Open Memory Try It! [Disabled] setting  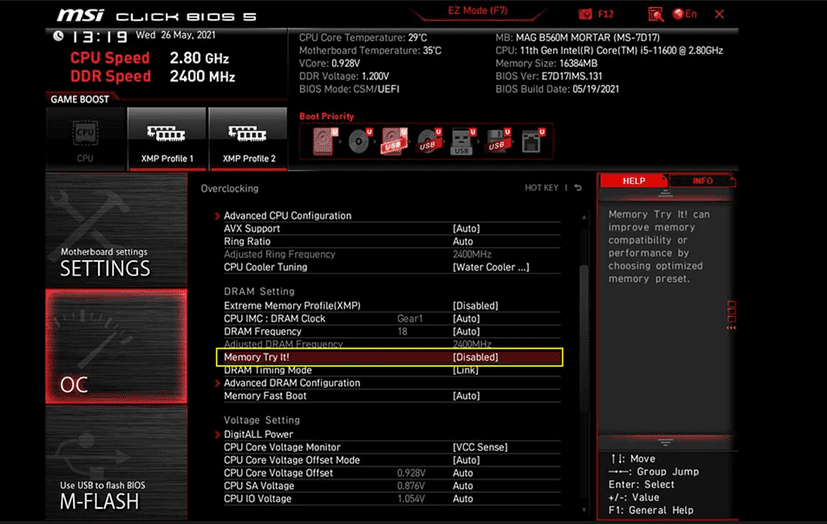tap(390, 357)
